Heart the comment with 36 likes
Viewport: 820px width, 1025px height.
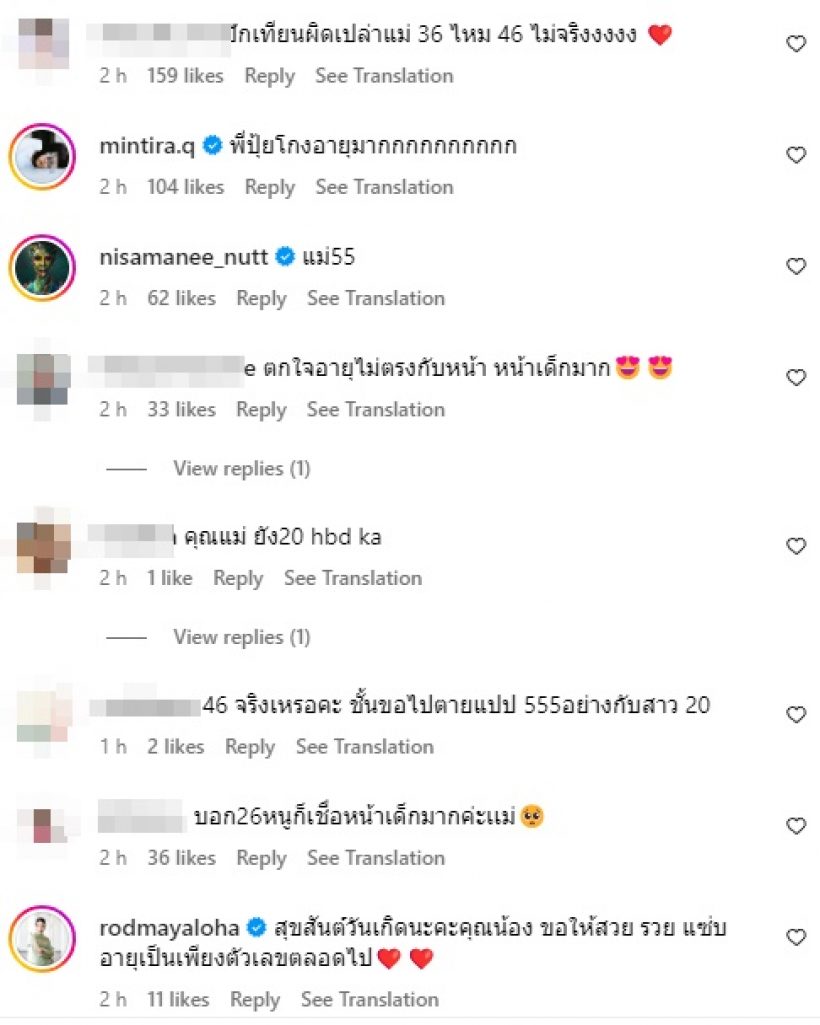[796, 826]
